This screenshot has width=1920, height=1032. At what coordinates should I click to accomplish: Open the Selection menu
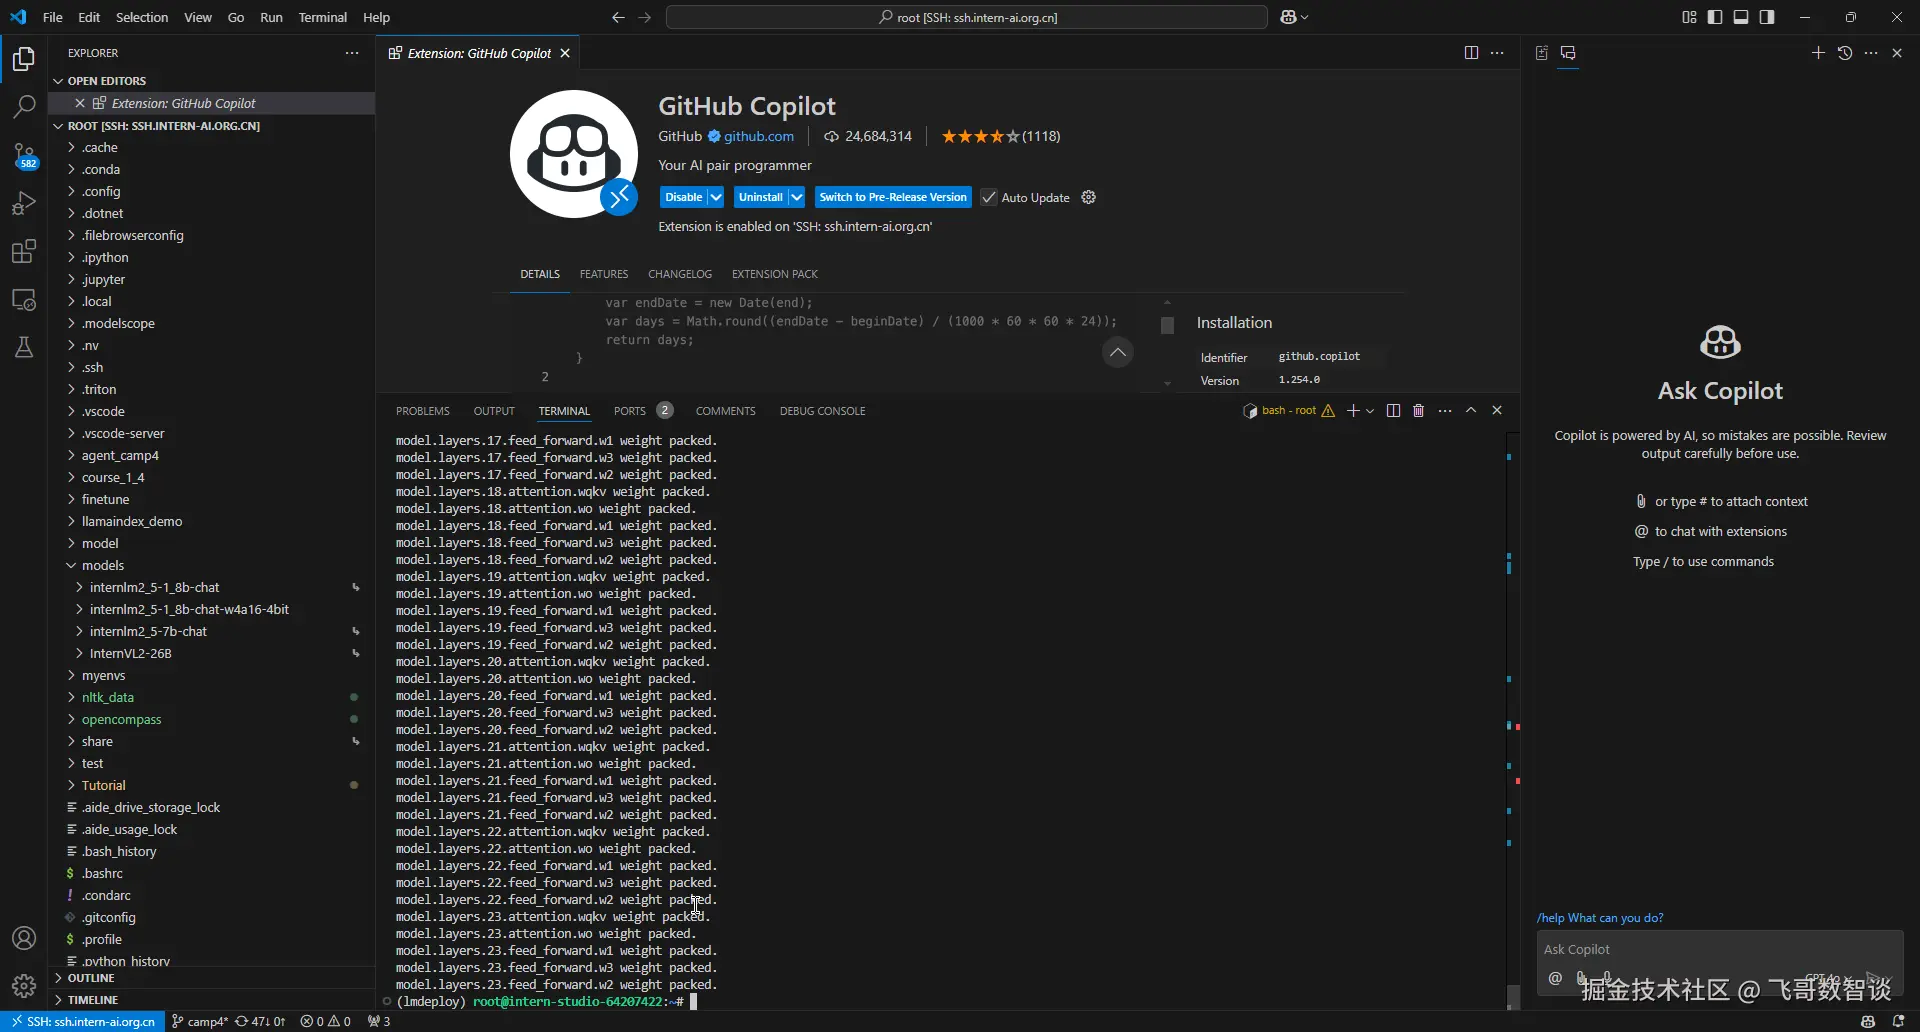point(142,17)
